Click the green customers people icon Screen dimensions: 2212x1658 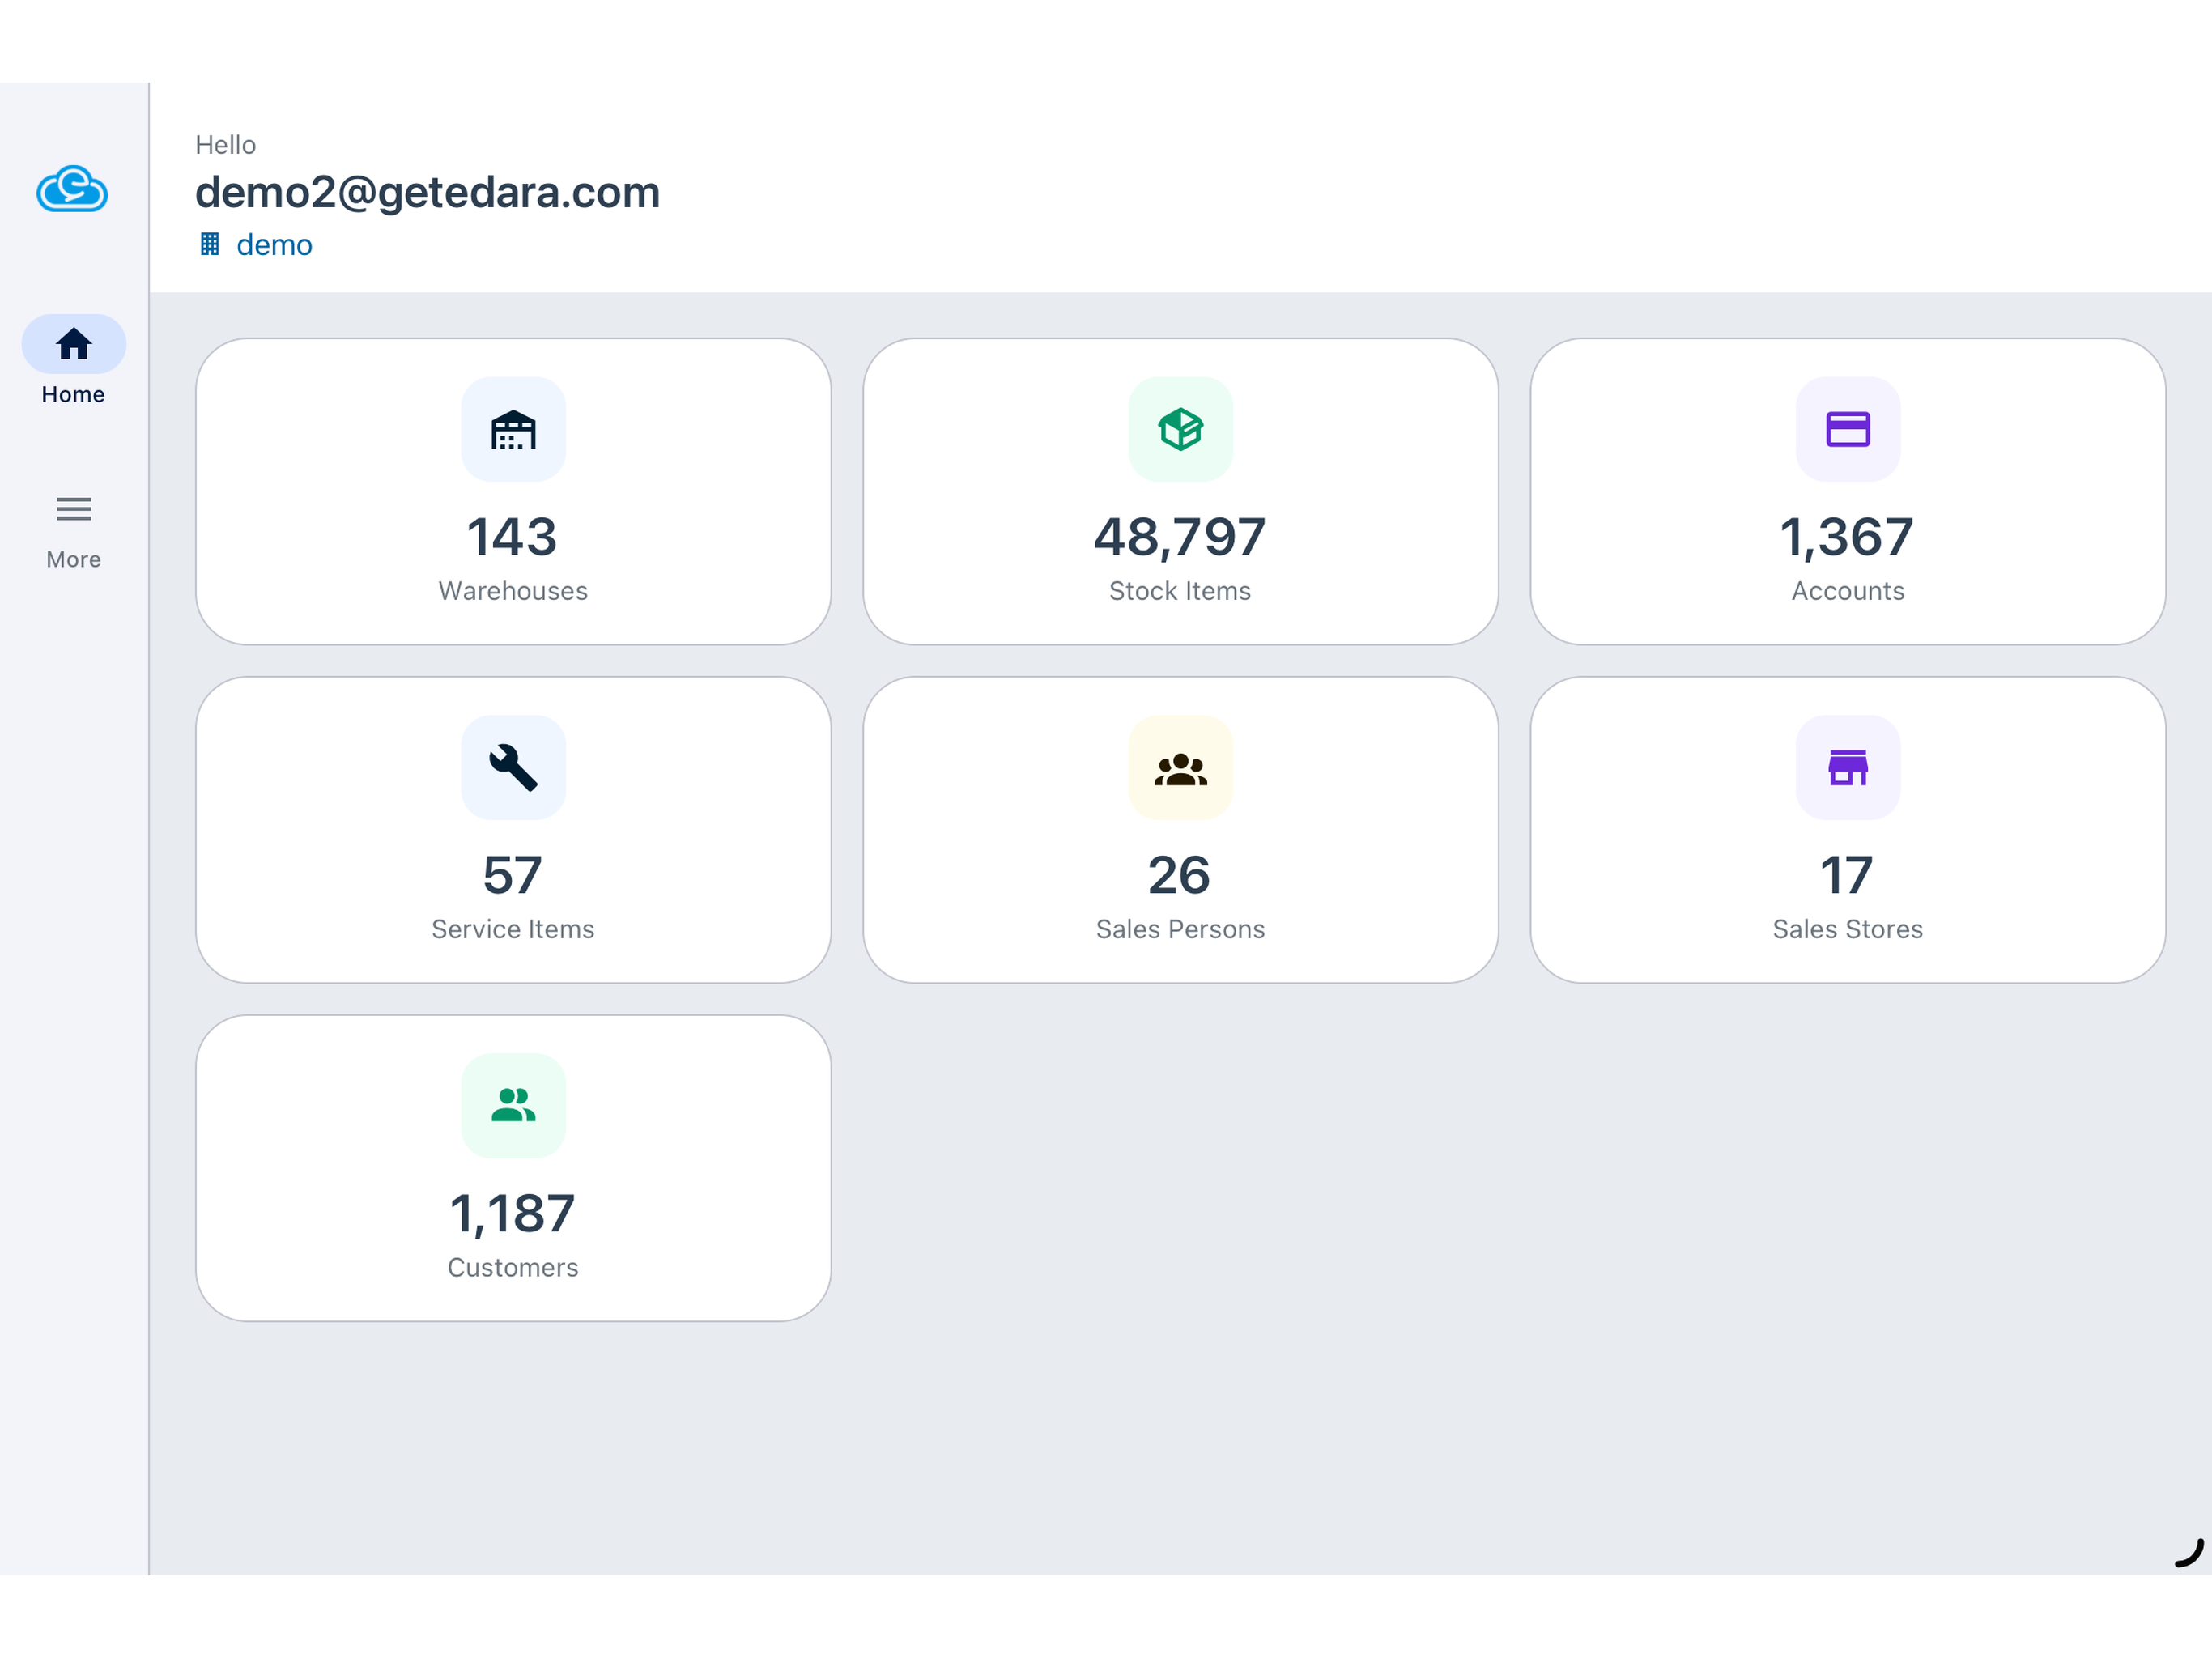pyautogui.click(x=513, y=1106)
